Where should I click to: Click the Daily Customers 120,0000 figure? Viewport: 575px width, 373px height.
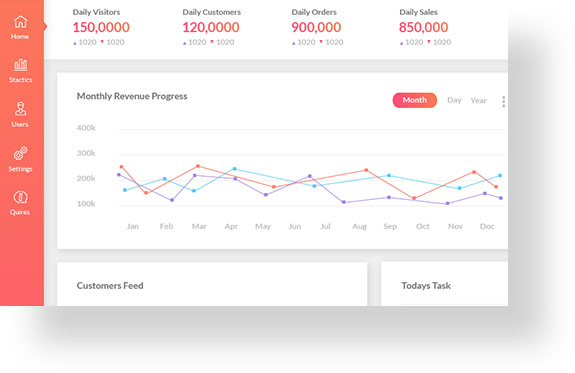click(x=211, y=27)
